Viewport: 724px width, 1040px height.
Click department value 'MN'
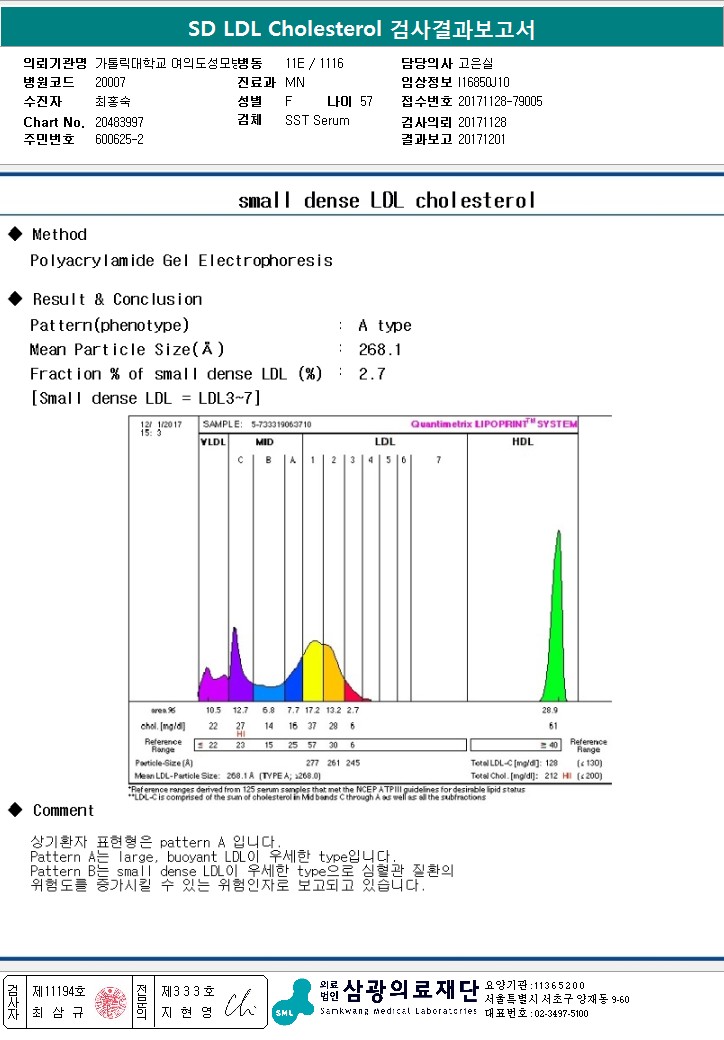(295, 82)
